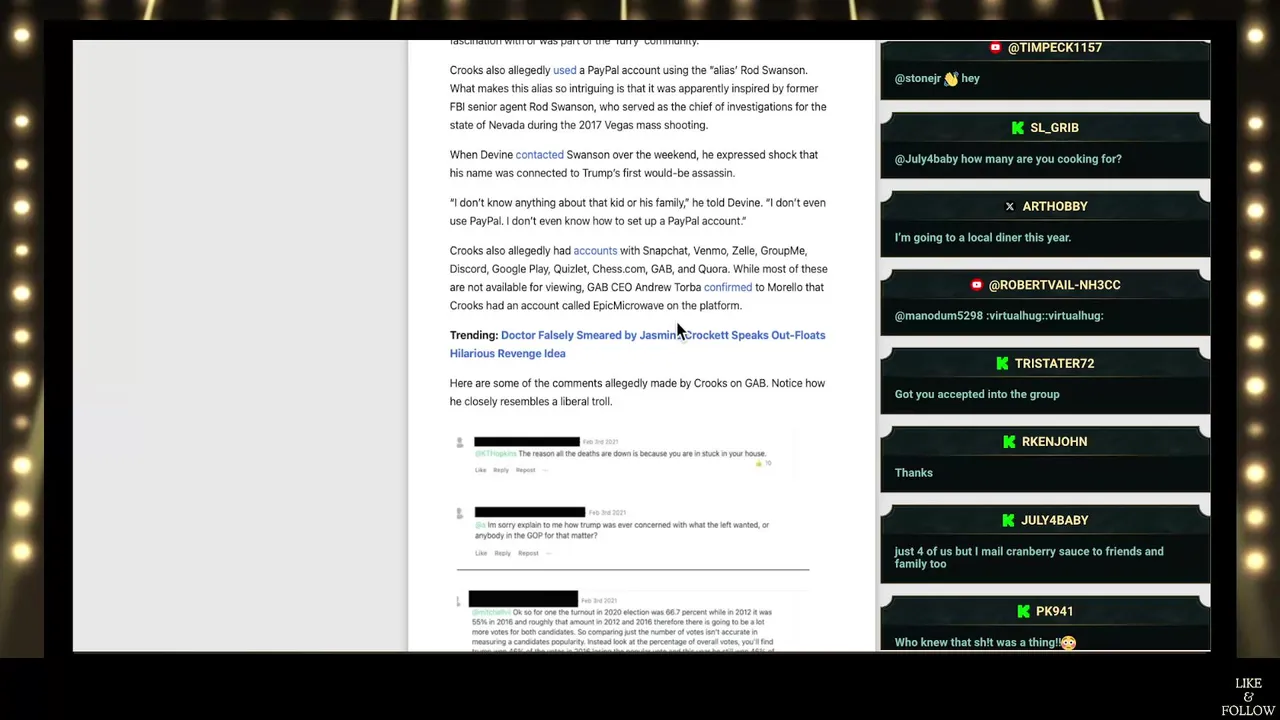Select username RKENJOHN in chat

tap(1054, 442)
